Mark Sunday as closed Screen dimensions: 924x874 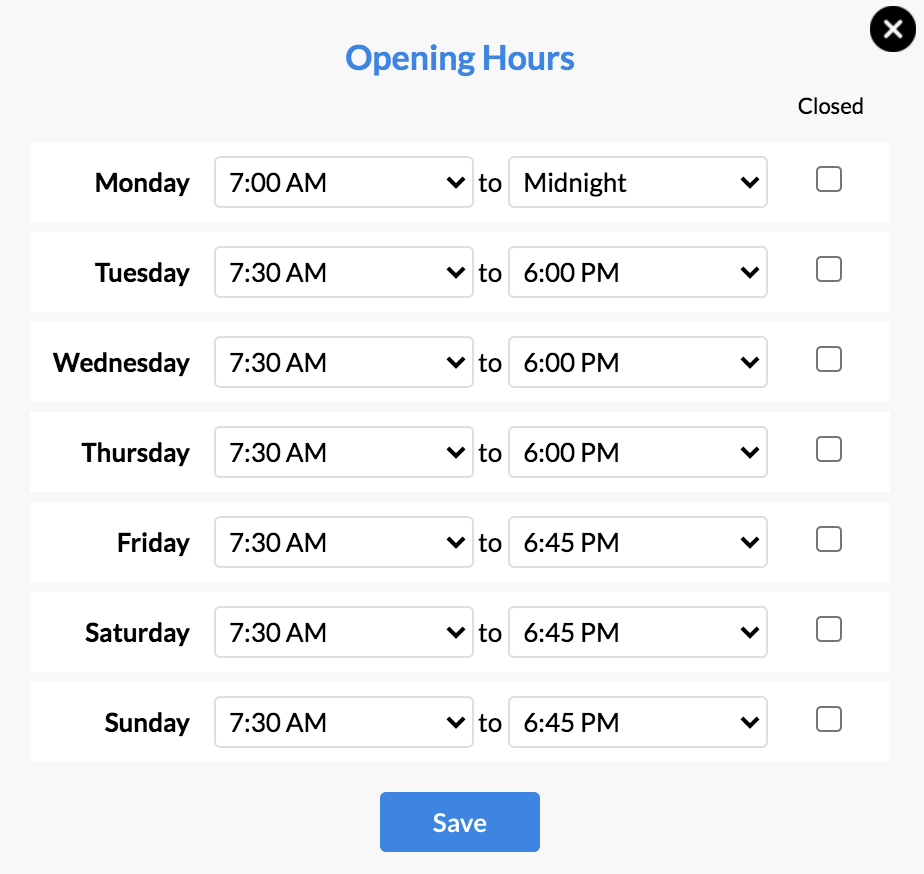(x=829, y=719)
